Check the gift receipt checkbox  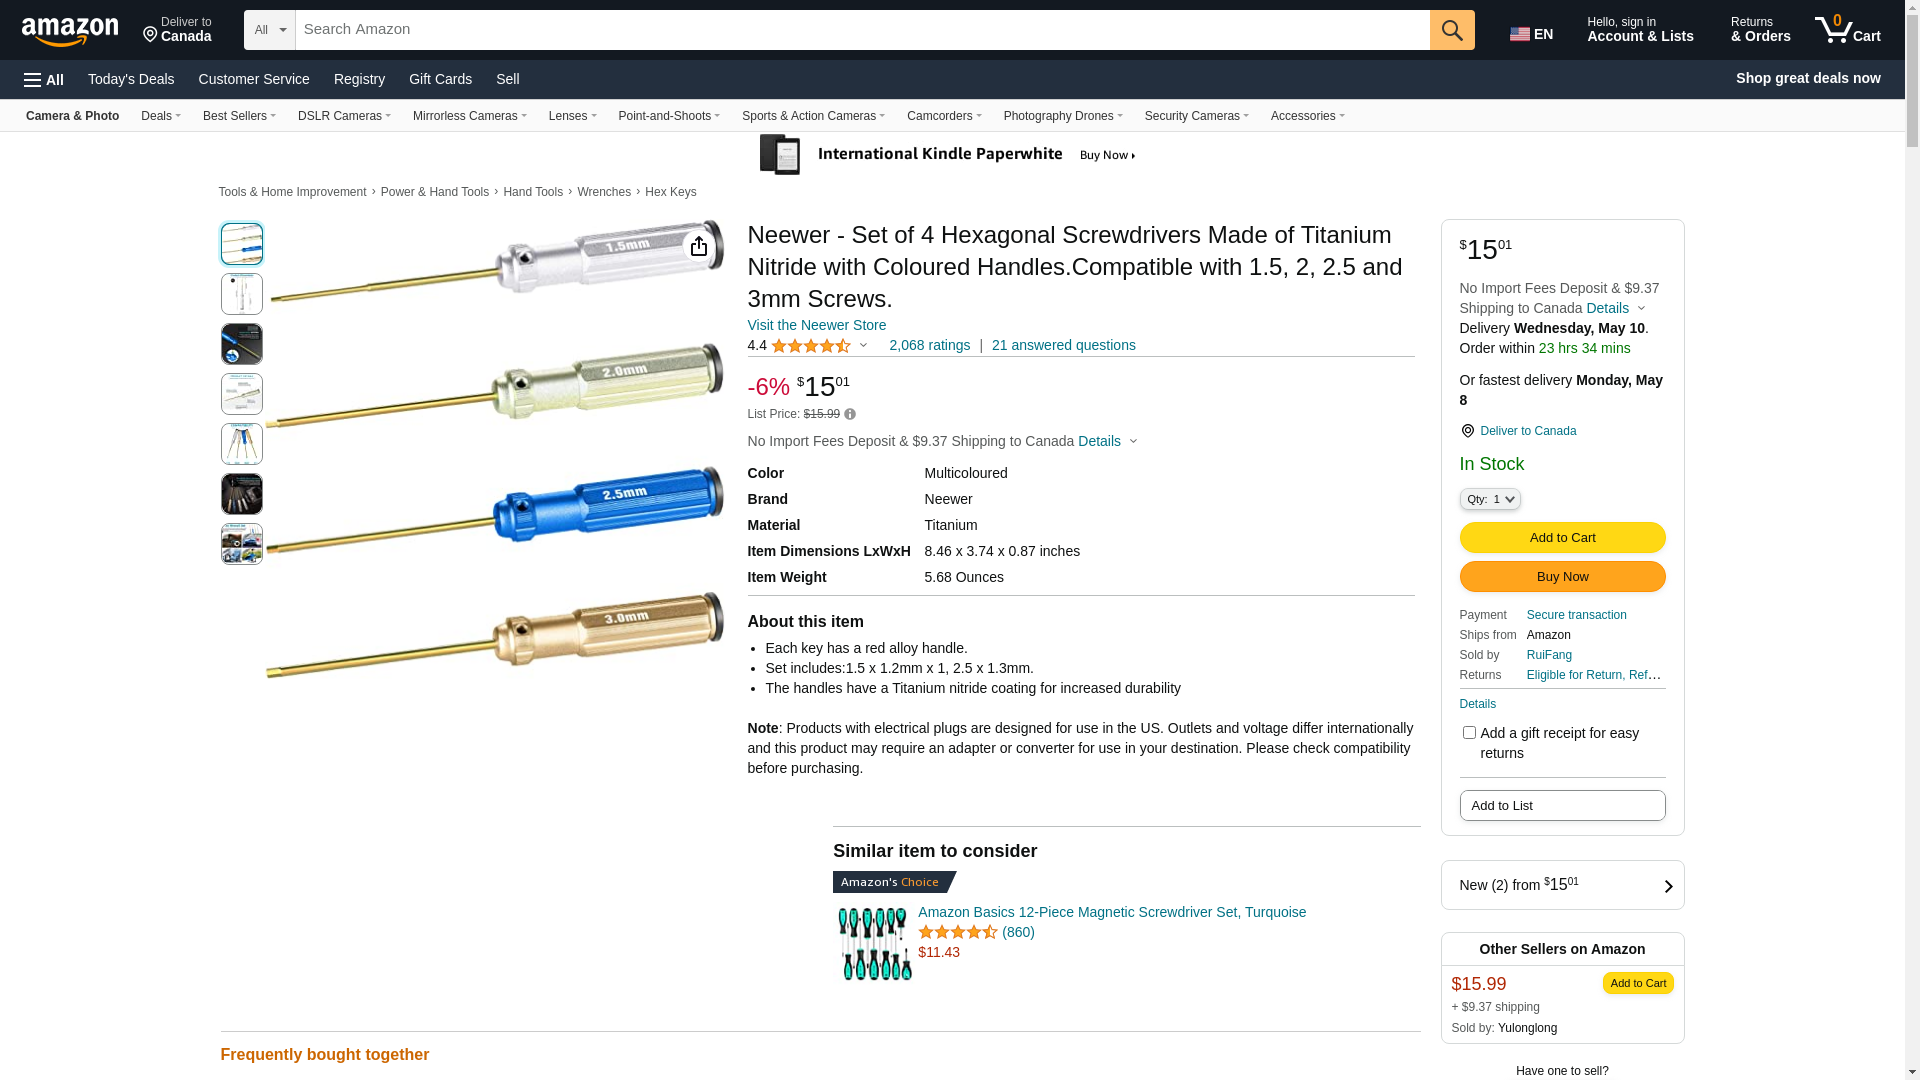tap(1469, 733)
